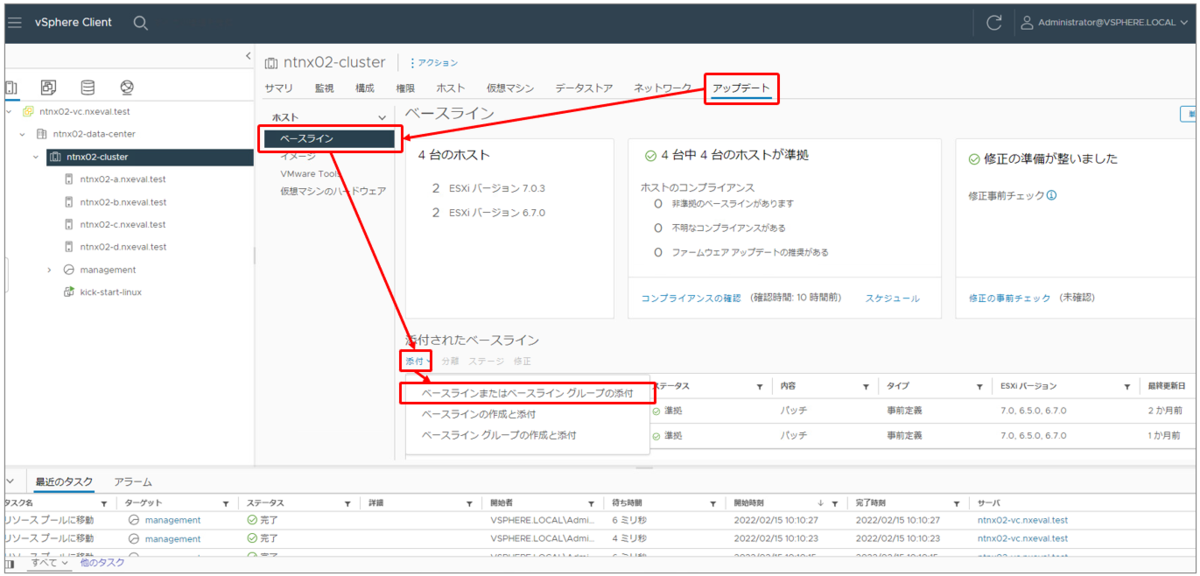Open the 添付 dropdown

(418, 361)
